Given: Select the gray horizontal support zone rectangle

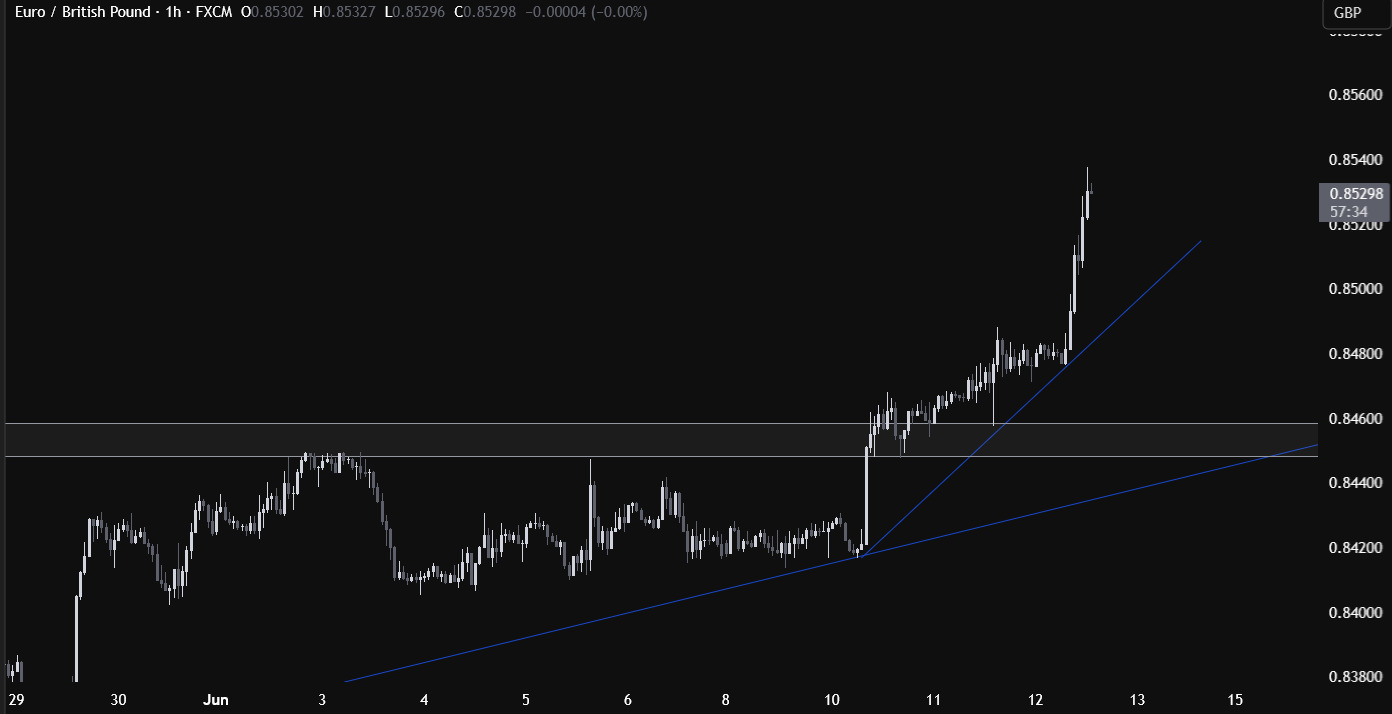Looking at the screenshot, I should [661, 440].
